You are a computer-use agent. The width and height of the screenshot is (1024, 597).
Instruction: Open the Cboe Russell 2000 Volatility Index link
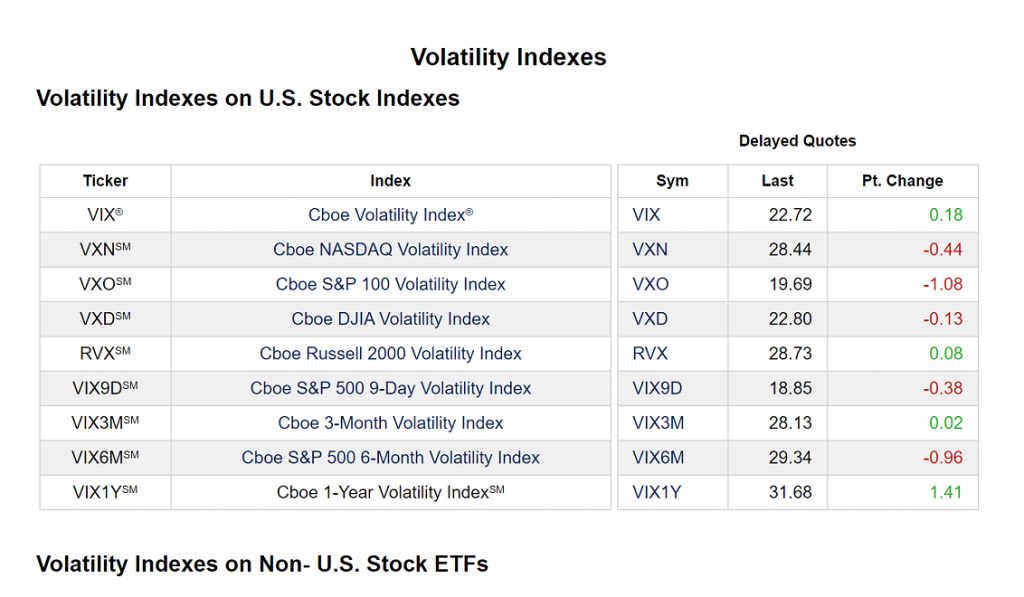pos(390,353)
